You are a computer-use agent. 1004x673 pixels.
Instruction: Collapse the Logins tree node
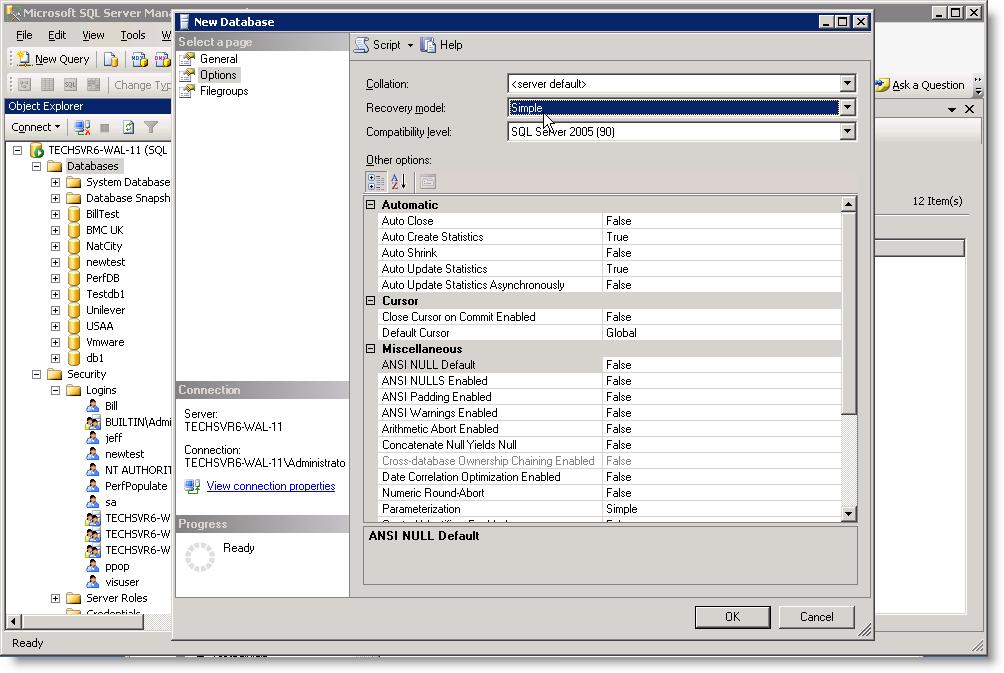pyautogui.click(x=56, y=391)
